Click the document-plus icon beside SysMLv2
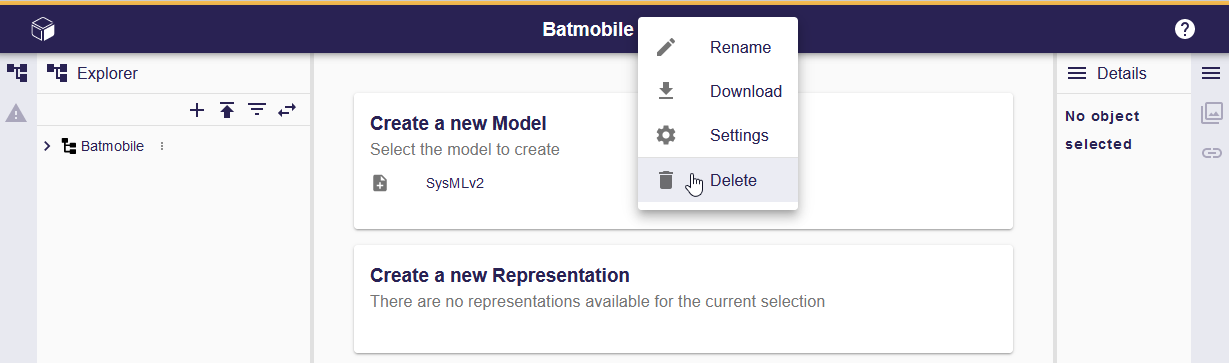Image resolution: width=1229 pixels, height=363 pixels. coord(380,183)
